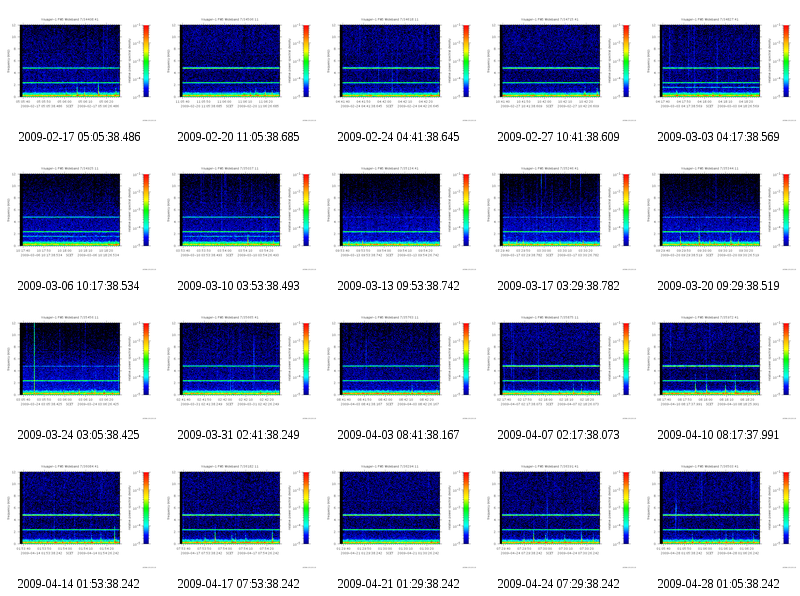Screen dimensions: 800x596
Task: Click the caption text 2009-04-14 01:53:38.242
Action: pyautogui.click(x=79, y=584)
